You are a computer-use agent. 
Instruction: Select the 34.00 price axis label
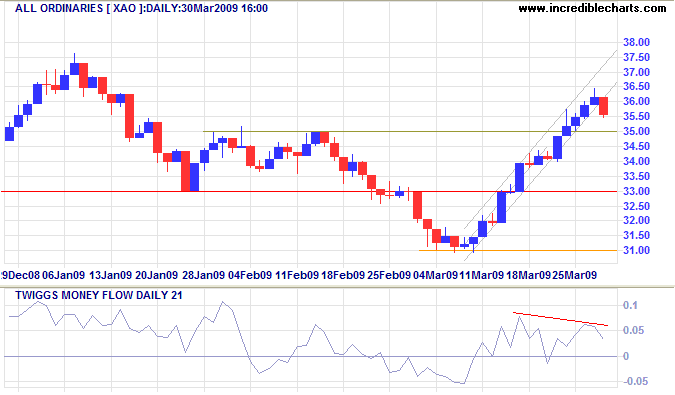(636, 161)
